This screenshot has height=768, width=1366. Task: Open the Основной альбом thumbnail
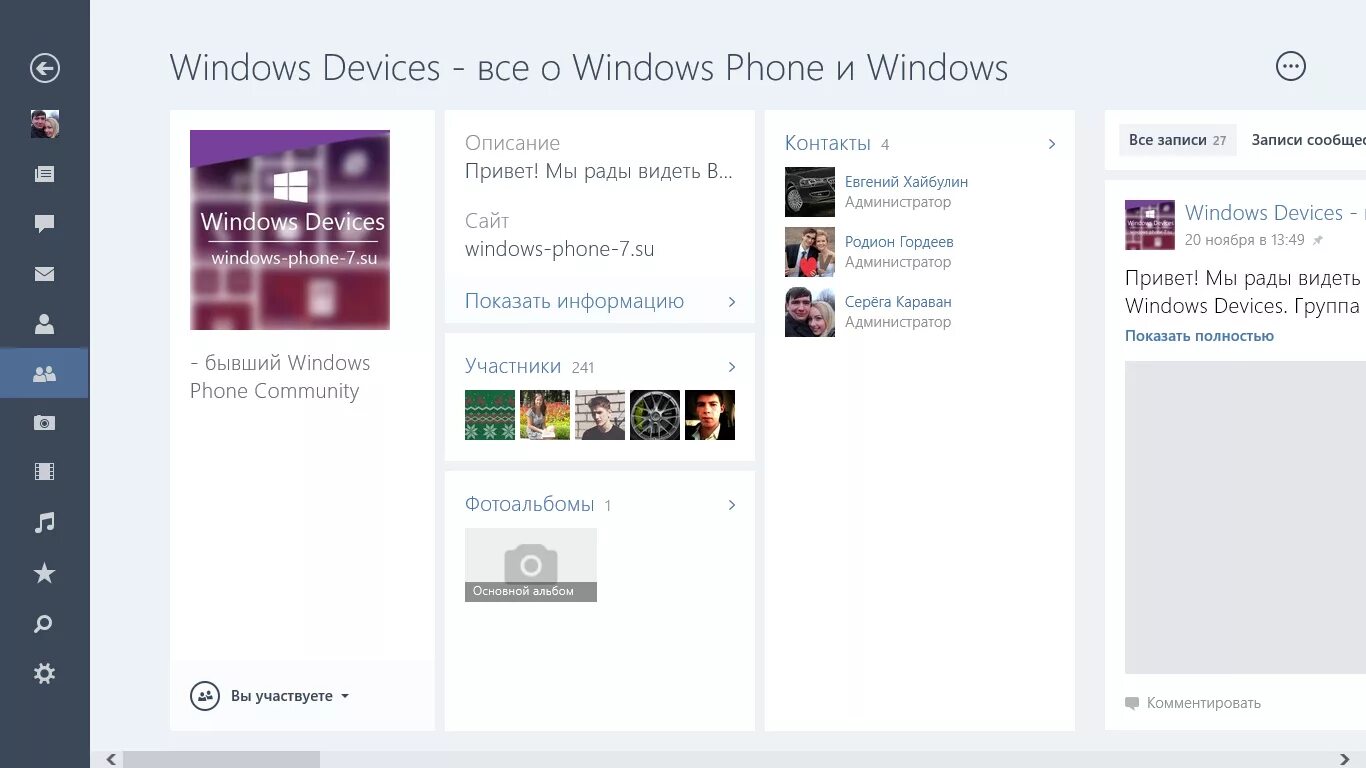531,565
